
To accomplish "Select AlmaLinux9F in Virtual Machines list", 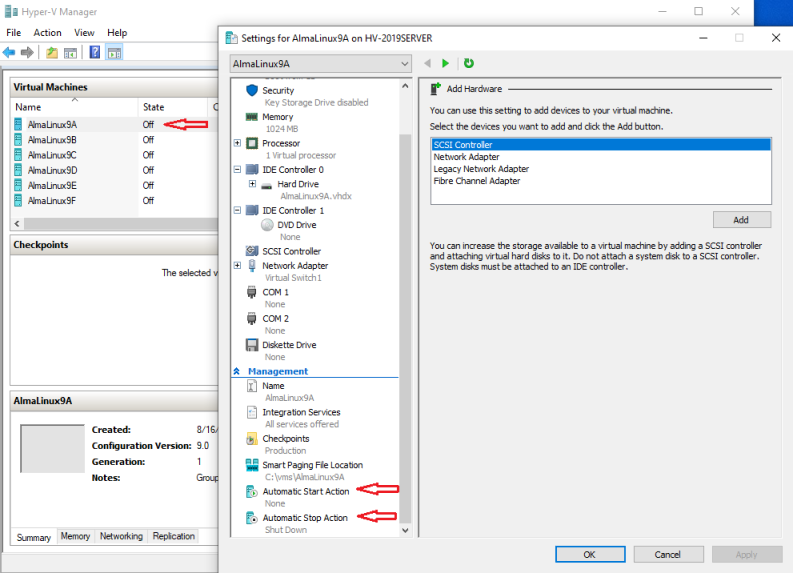I will coord(52,200).
